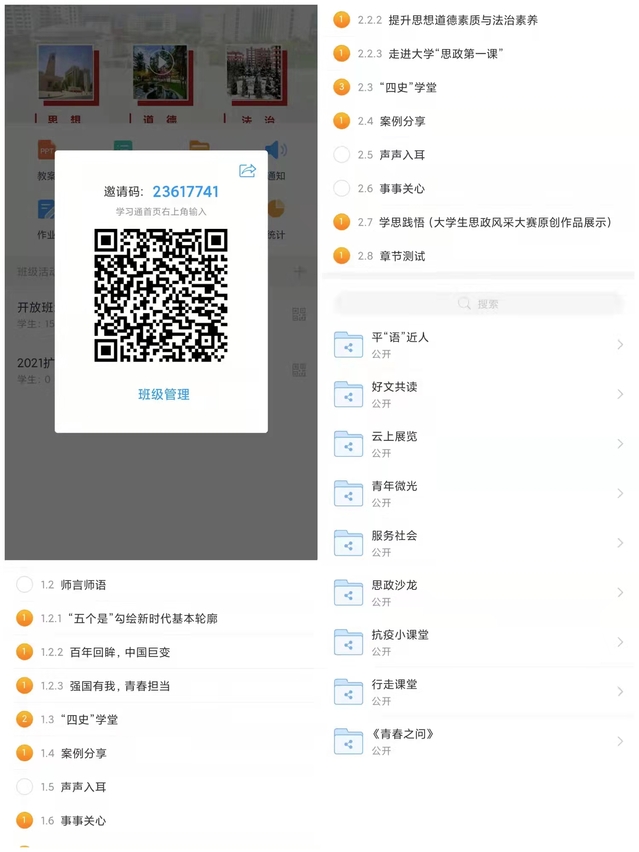639x852 pixels.
Task: Tap orange badge numbered 2 for 1.3
Action: [x=24, y=719]
